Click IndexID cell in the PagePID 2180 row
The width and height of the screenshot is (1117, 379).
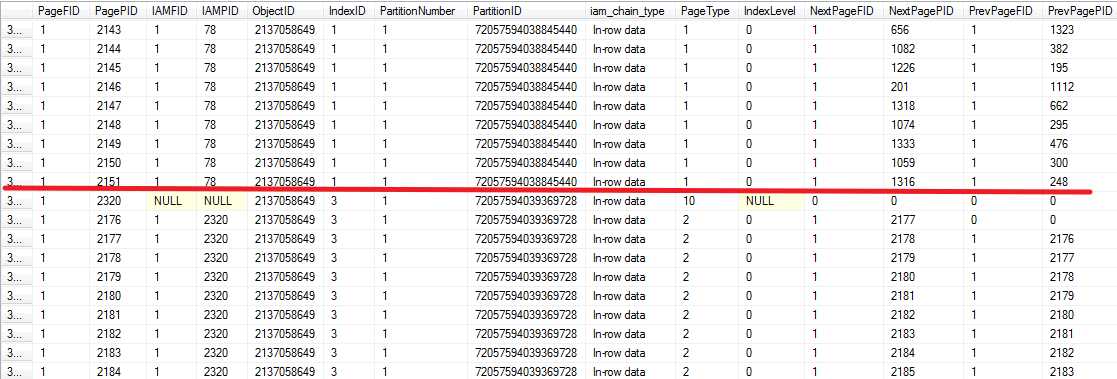pyautogui.click(x=348, y=296)
